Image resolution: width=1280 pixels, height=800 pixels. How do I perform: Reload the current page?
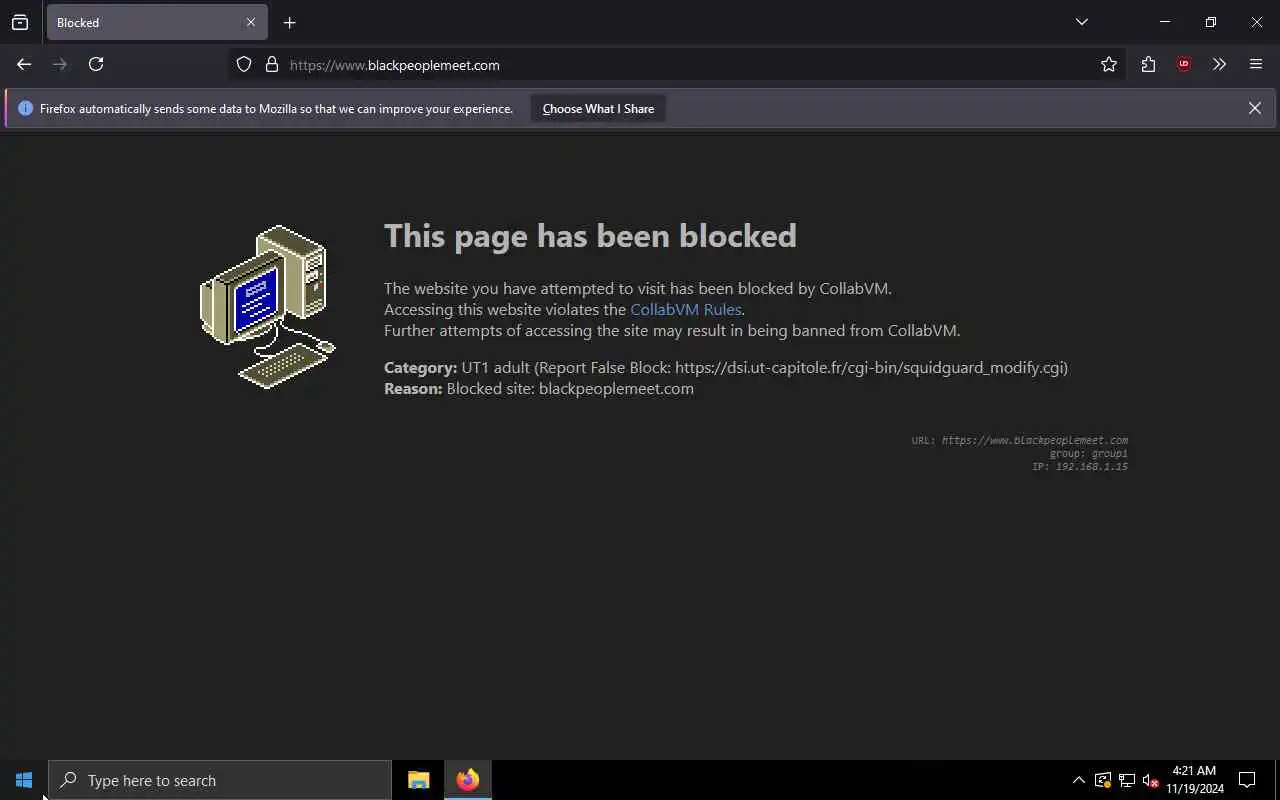tap(96, 64)
